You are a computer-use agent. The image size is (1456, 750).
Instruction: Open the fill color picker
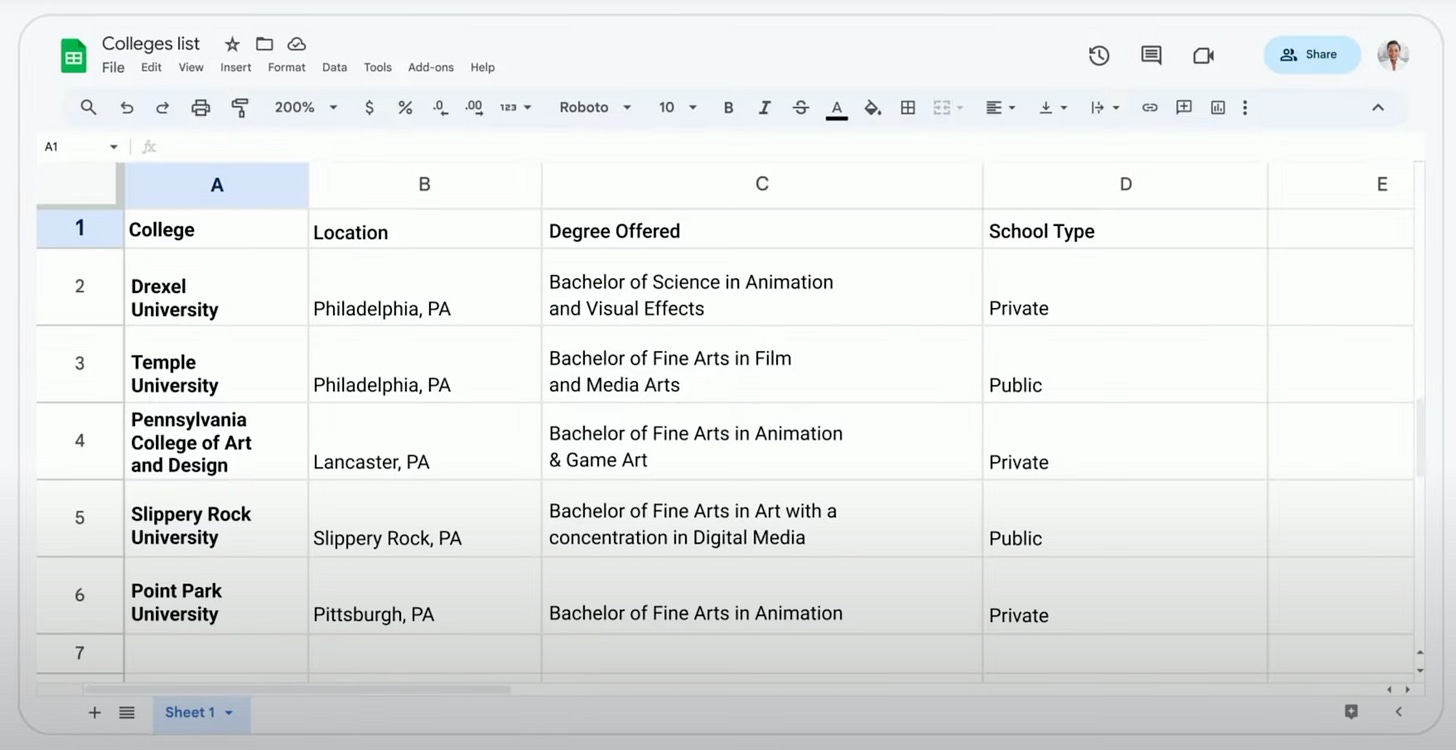[x=872, y=108]
